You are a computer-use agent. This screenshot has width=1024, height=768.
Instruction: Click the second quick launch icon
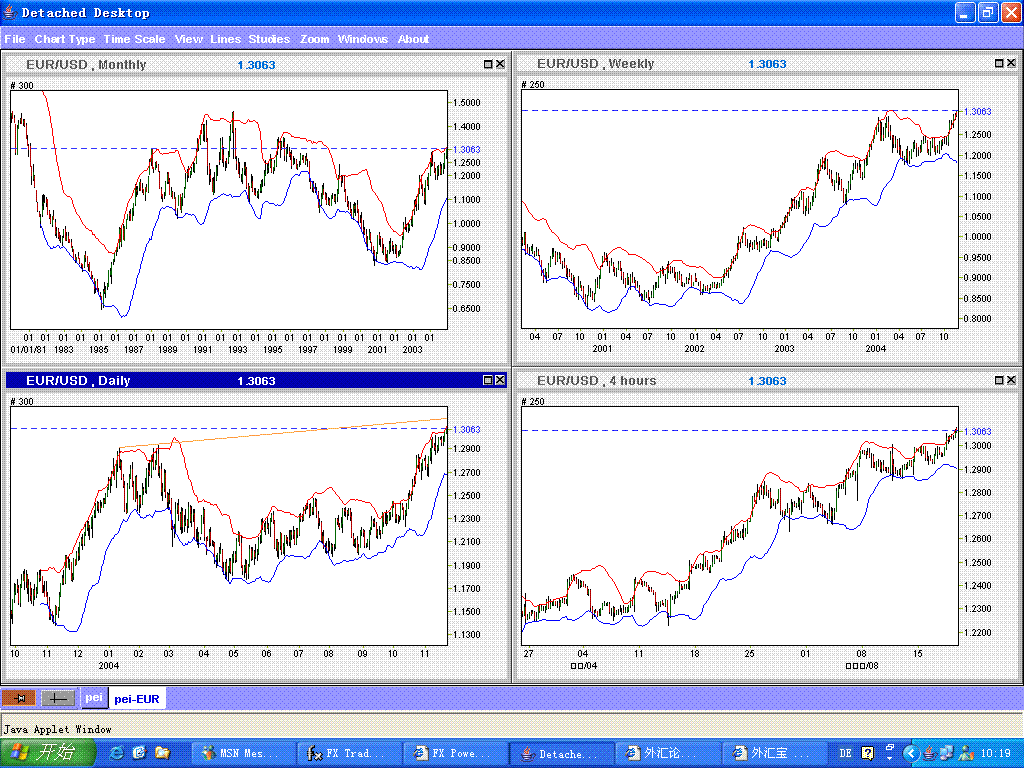coord(139,753)
